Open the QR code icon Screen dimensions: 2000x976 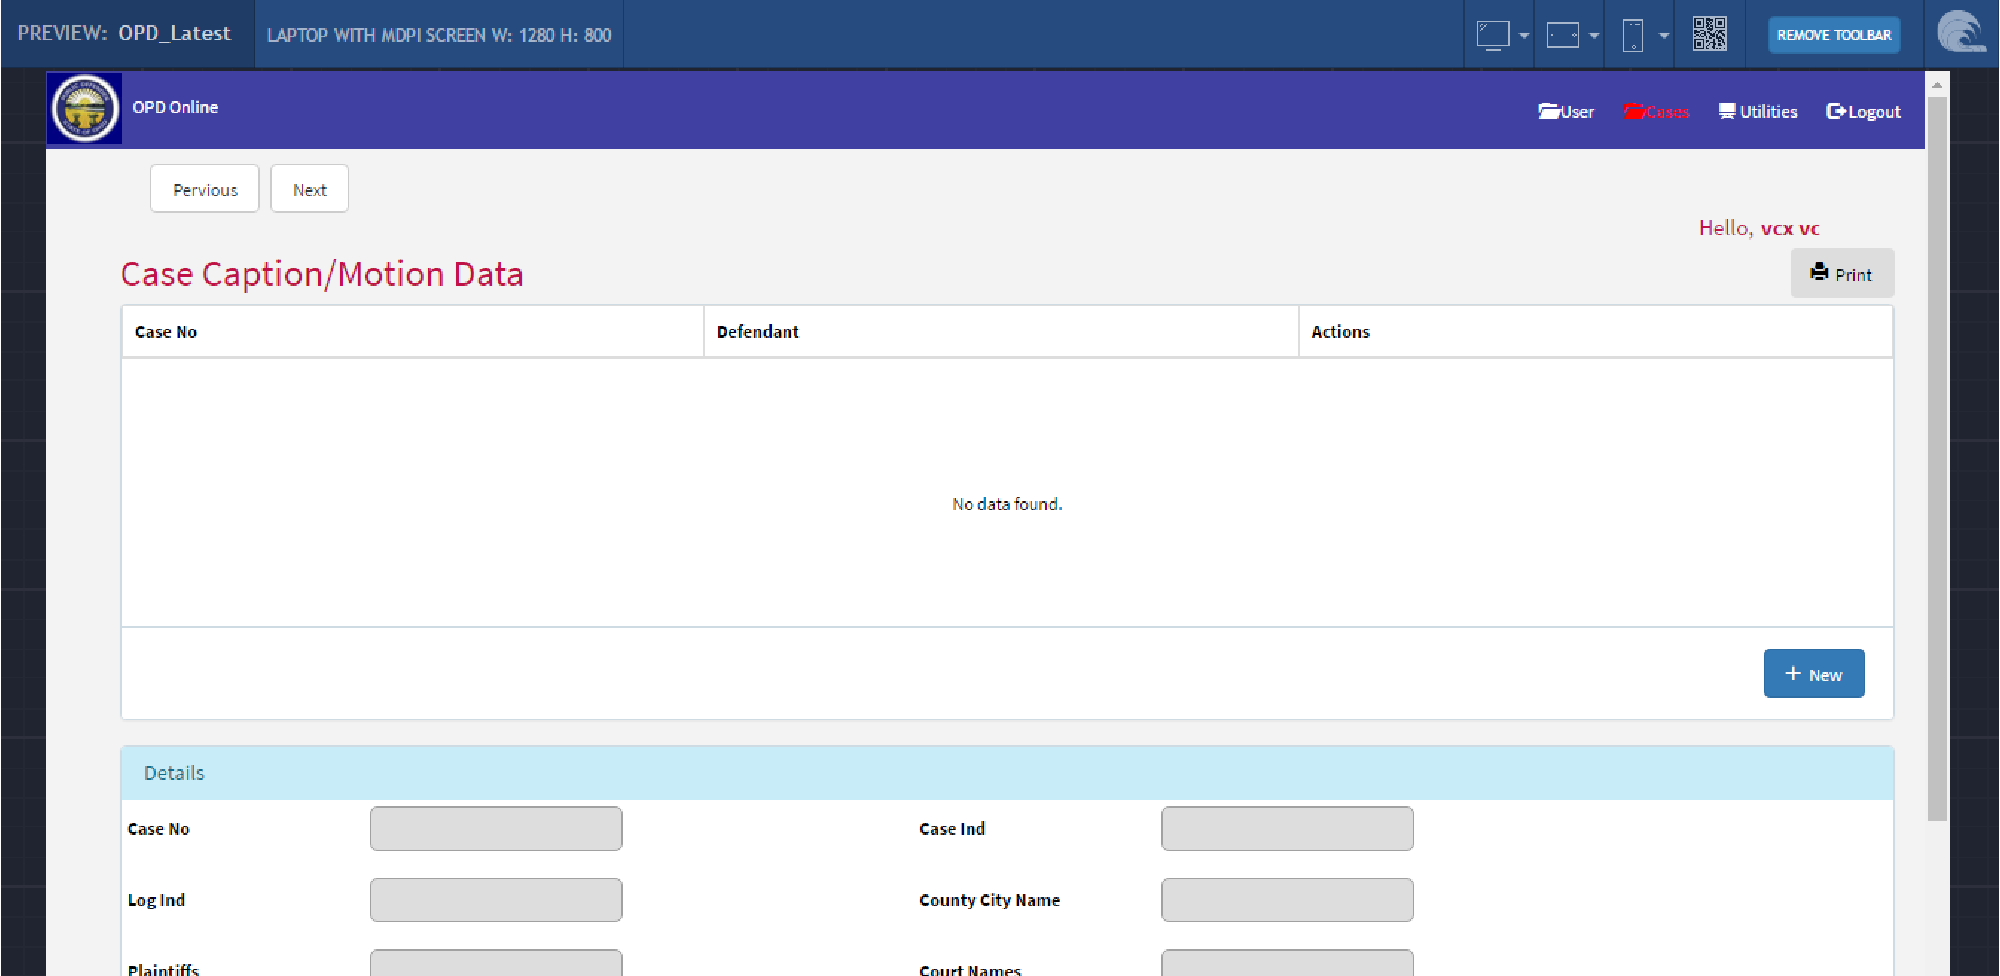coord(1709,34)
